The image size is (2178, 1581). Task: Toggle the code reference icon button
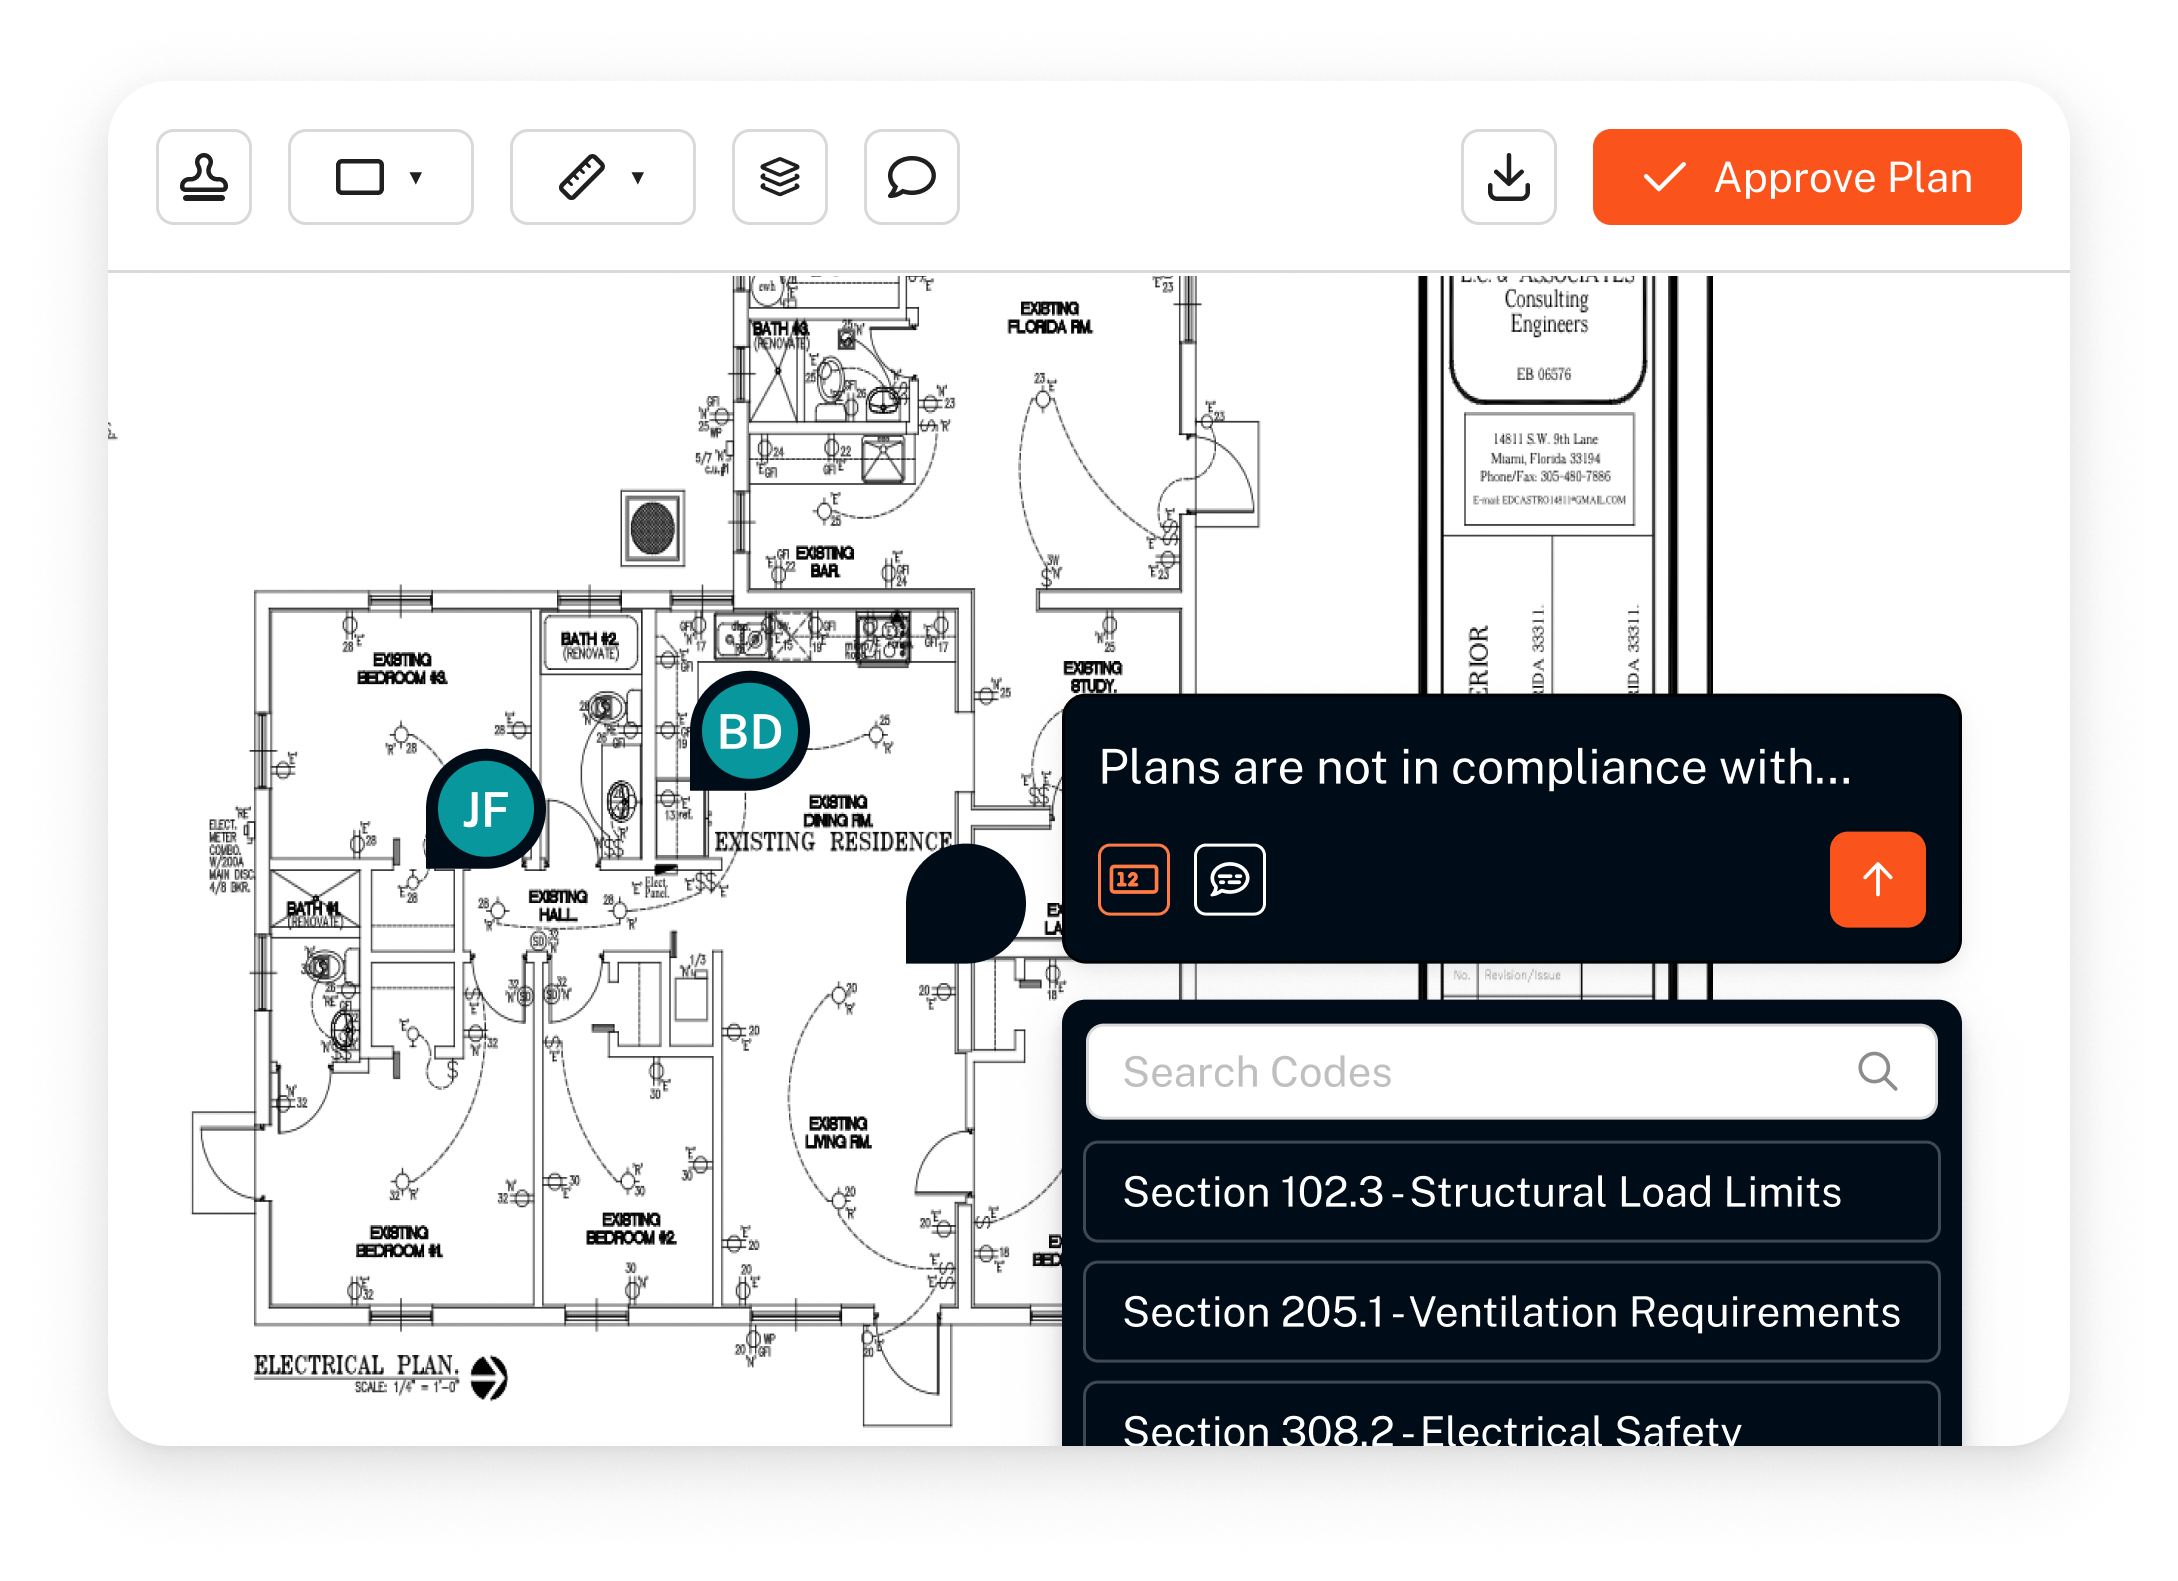[1133, 879]
